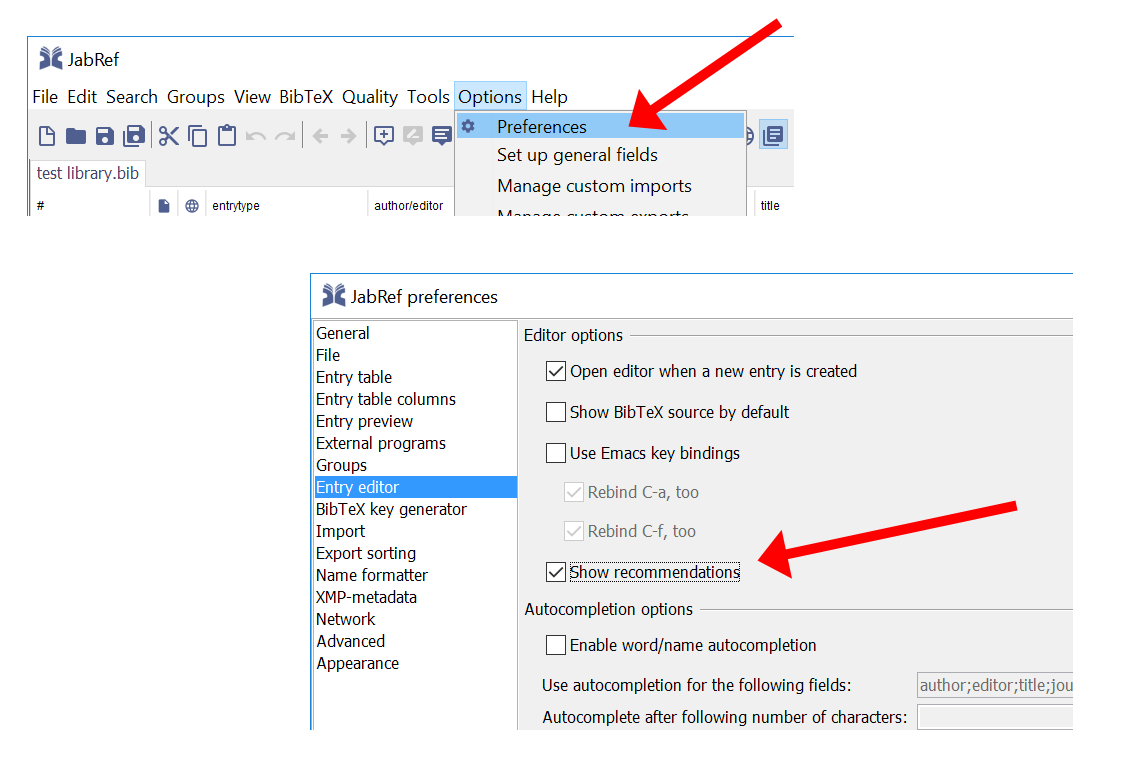1141x775 pixels.
Task: Click the globe URL column header
Action: 192,206
